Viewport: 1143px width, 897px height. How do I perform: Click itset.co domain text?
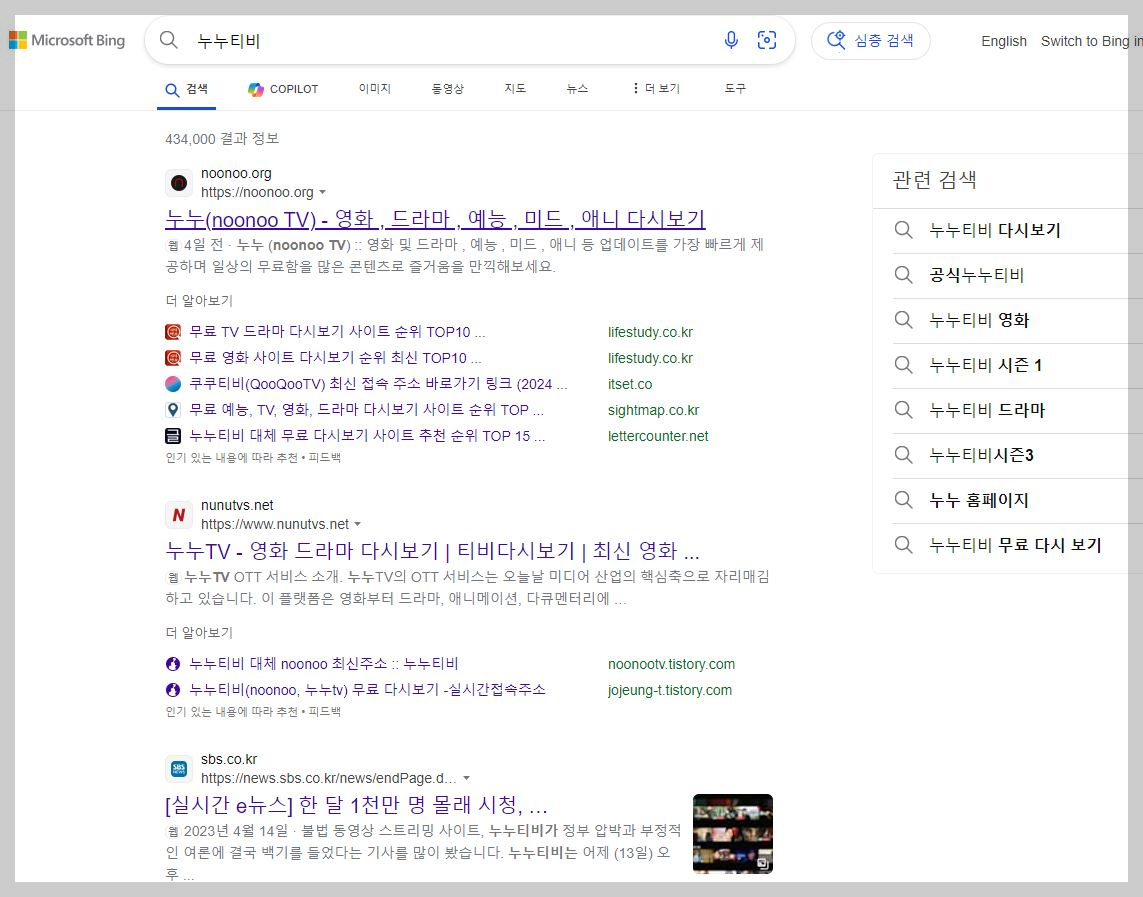coord(630,384)
